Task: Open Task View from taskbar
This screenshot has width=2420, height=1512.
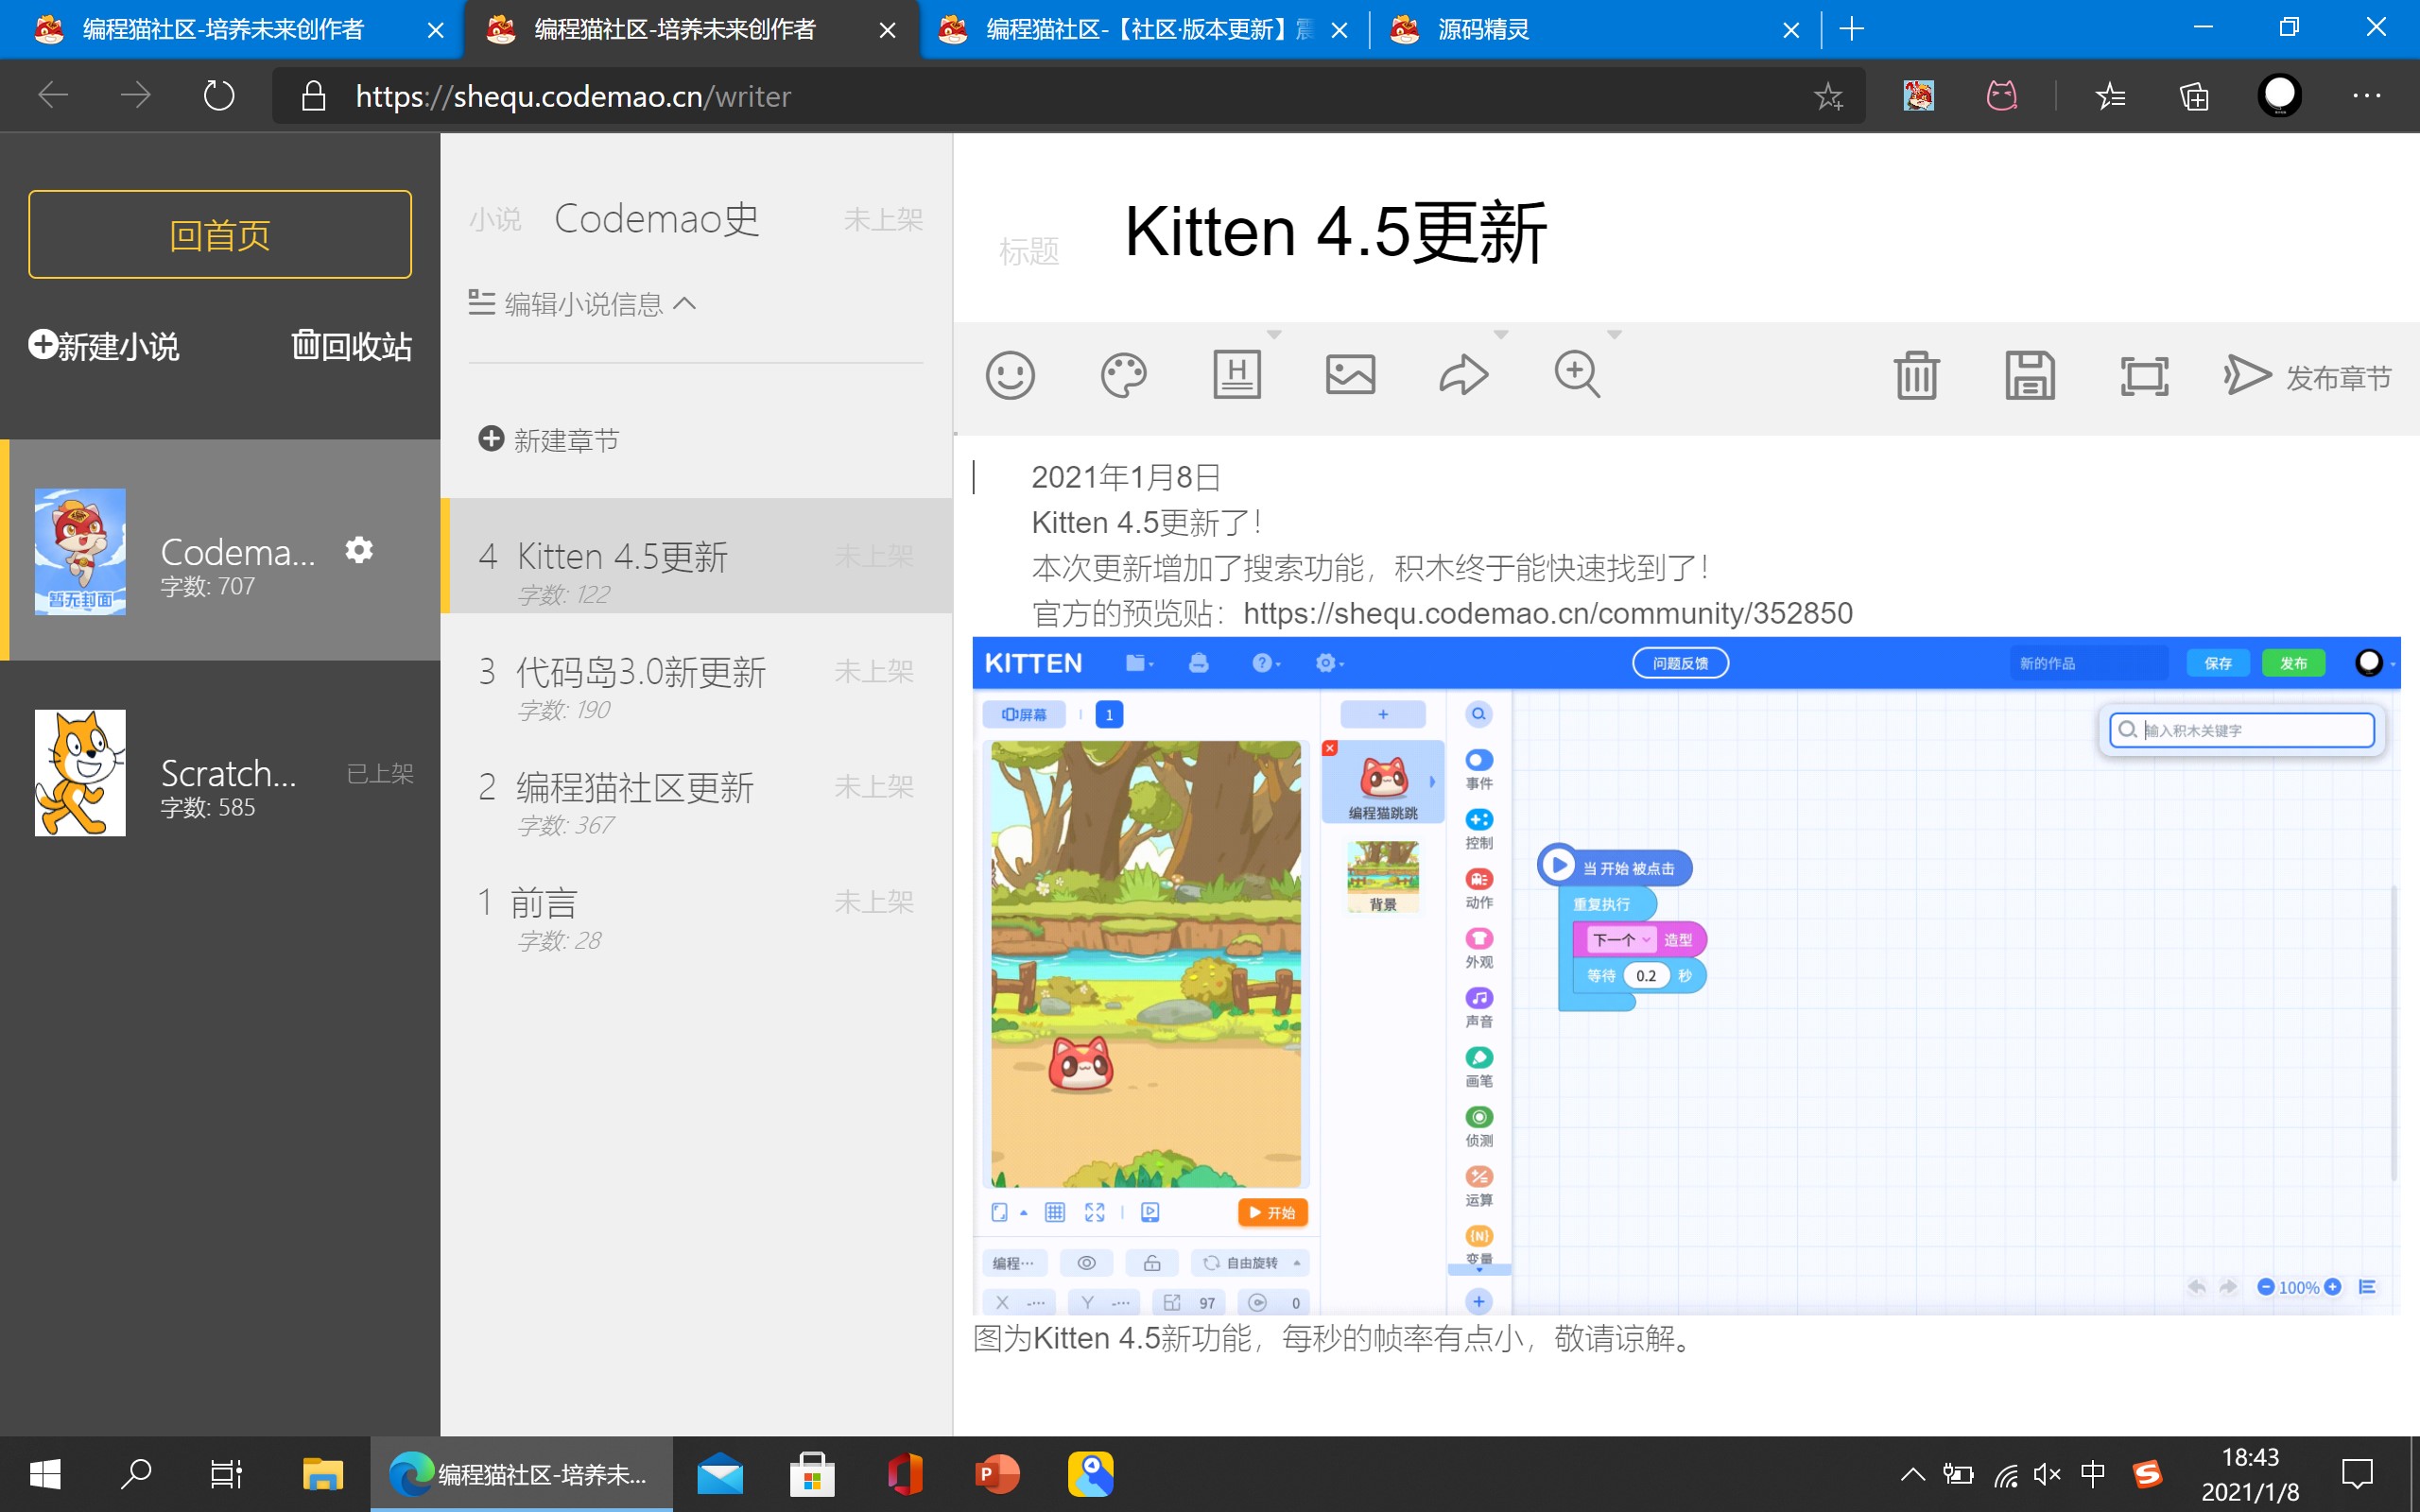Action: click(x=227, y=1474)
